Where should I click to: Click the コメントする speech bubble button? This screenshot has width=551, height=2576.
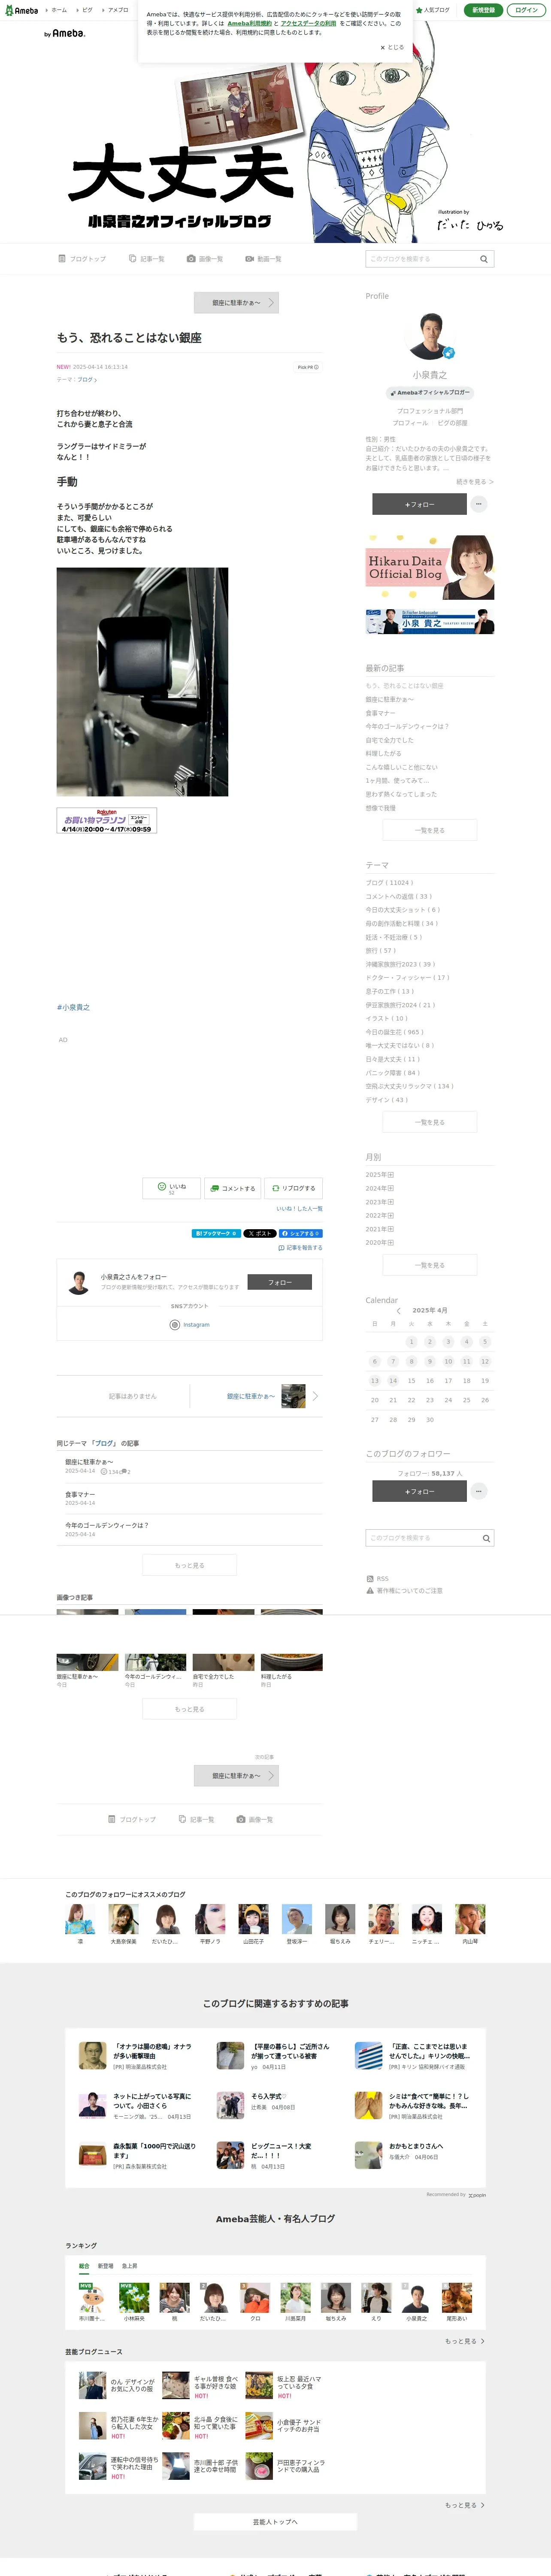232,1188
